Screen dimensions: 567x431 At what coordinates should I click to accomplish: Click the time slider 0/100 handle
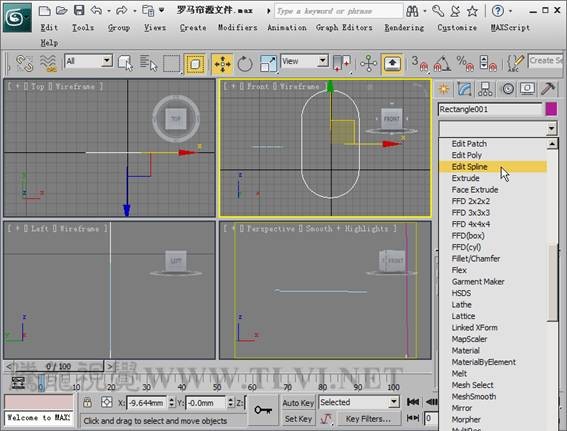59,367
